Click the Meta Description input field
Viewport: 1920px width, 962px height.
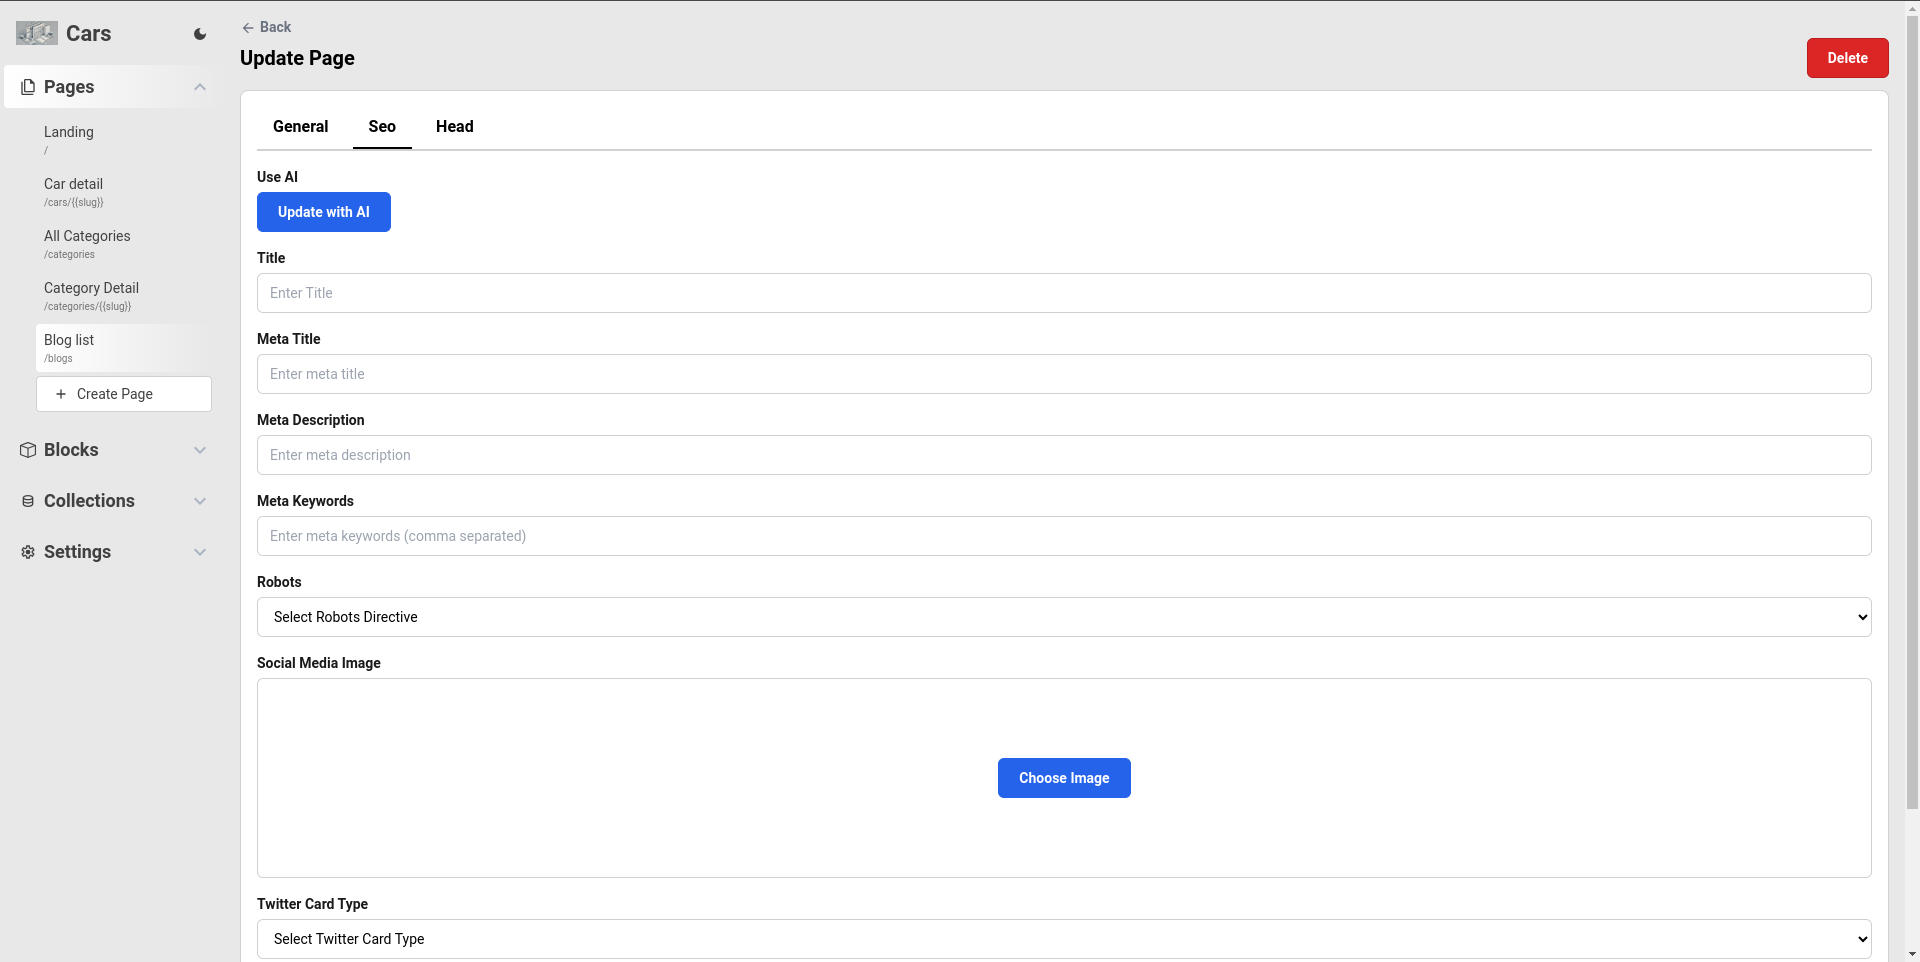pos(1064,455)
